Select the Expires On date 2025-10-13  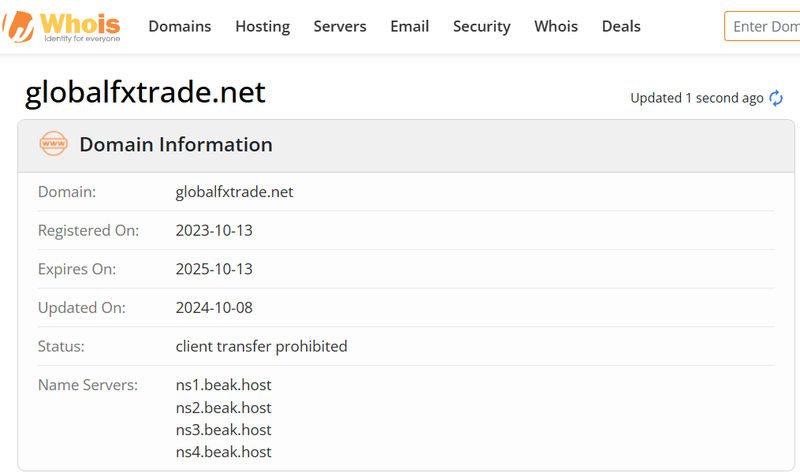[214, 269]
